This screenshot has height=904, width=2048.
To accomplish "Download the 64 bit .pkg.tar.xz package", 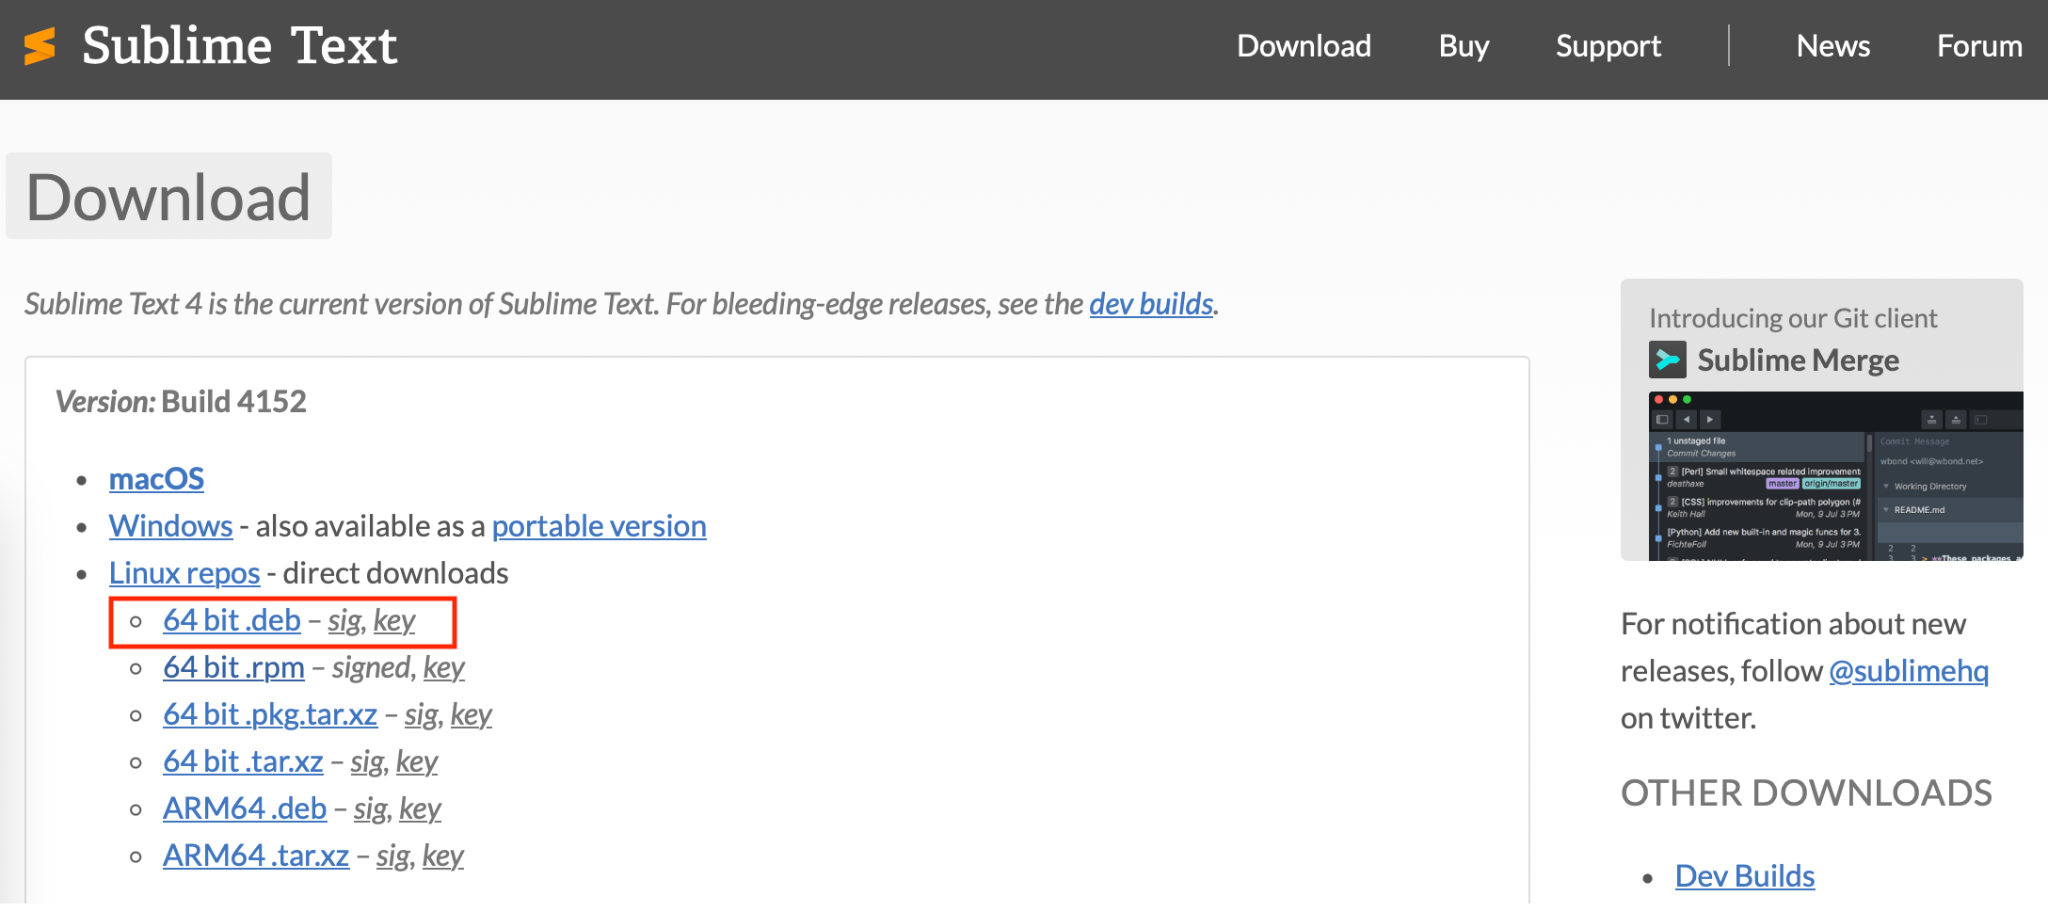I will point(270,714).
